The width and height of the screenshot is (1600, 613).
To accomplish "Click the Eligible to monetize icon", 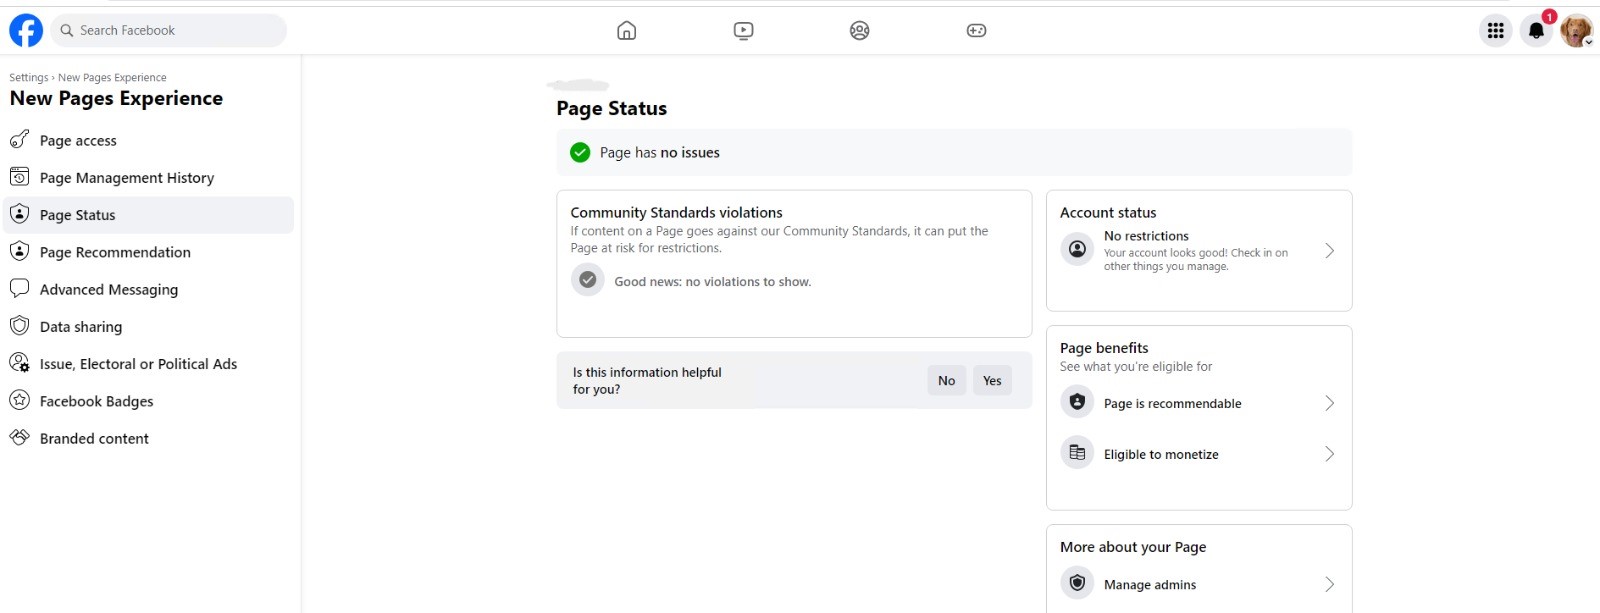I will point(1077,453).
